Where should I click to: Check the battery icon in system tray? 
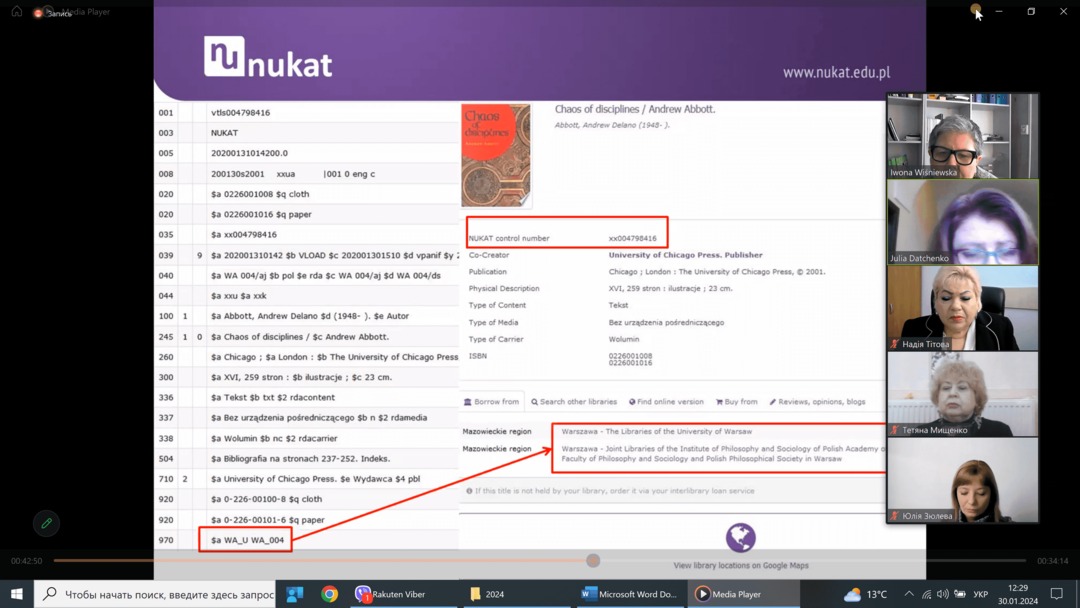point(959,594)
